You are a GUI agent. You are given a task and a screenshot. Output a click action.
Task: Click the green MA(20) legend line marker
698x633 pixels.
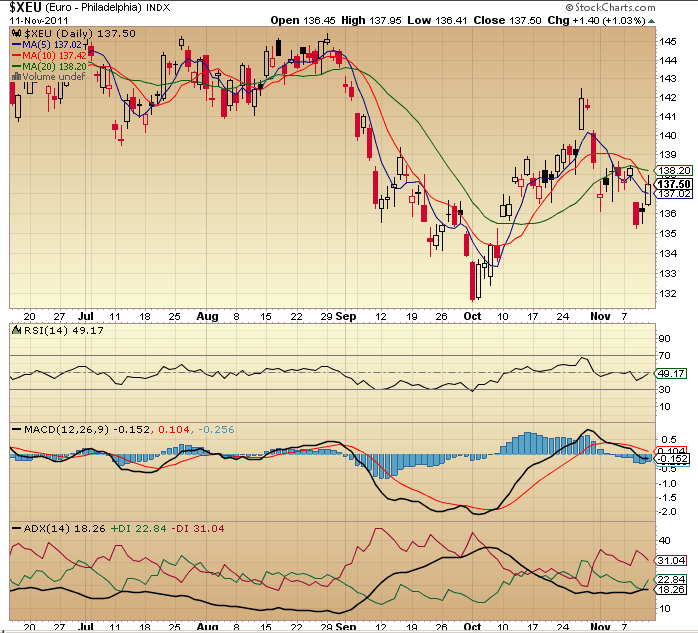pyautogui.click(x=15, y=66)
